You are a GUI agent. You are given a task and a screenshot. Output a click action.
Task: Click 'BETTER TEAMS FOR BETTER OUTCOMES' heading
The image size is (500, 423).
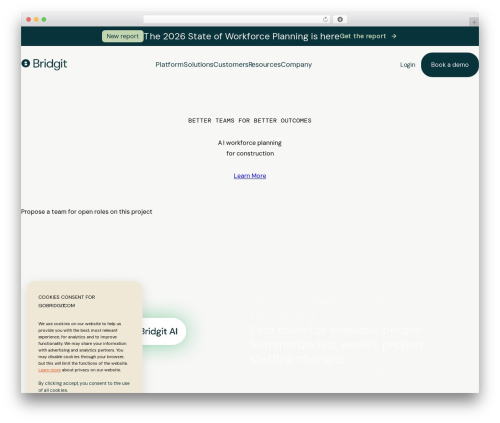[249, 120]
